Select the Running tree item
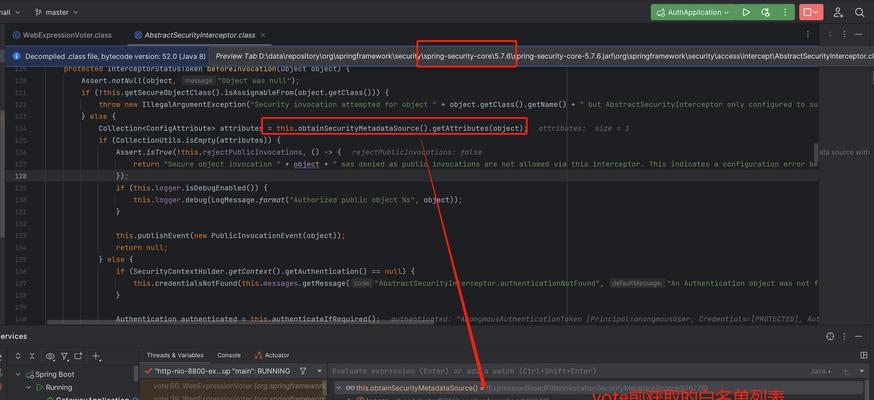This screenshot has height=400, width=874. coord(54,387)
